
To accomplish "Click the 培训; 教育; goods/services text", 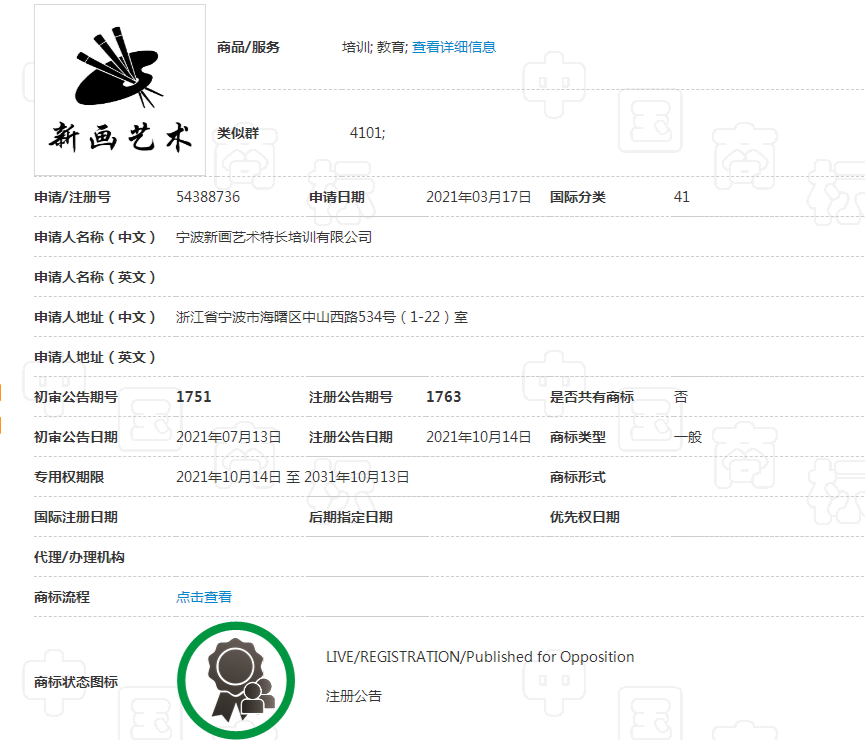I will pyautogui.click(x=375, y=47).
